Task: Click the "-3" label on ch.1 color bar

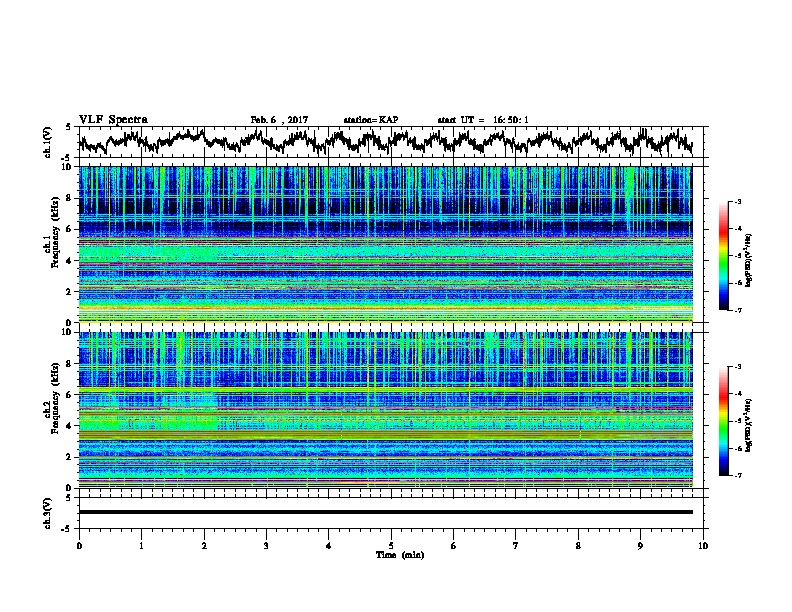Action: pyautogui.click(x=738, y=202)
